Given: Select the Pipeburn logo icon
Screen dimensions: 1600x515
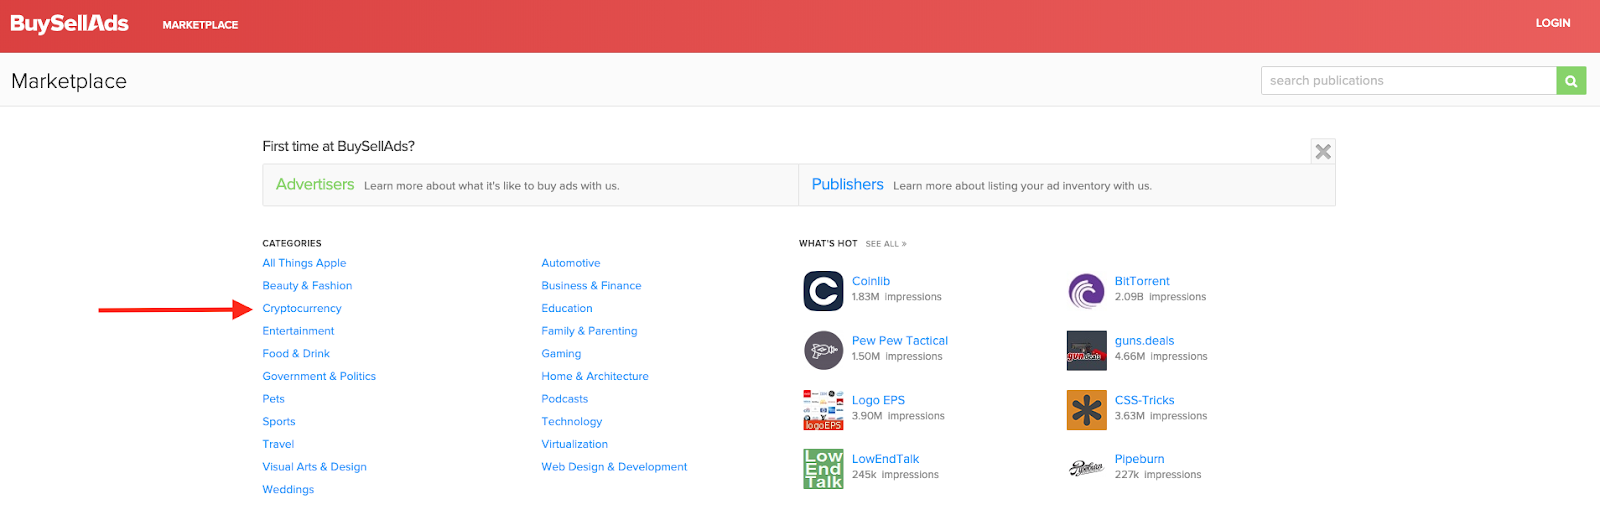Looking at the screenshot, I should point(1086,468).
